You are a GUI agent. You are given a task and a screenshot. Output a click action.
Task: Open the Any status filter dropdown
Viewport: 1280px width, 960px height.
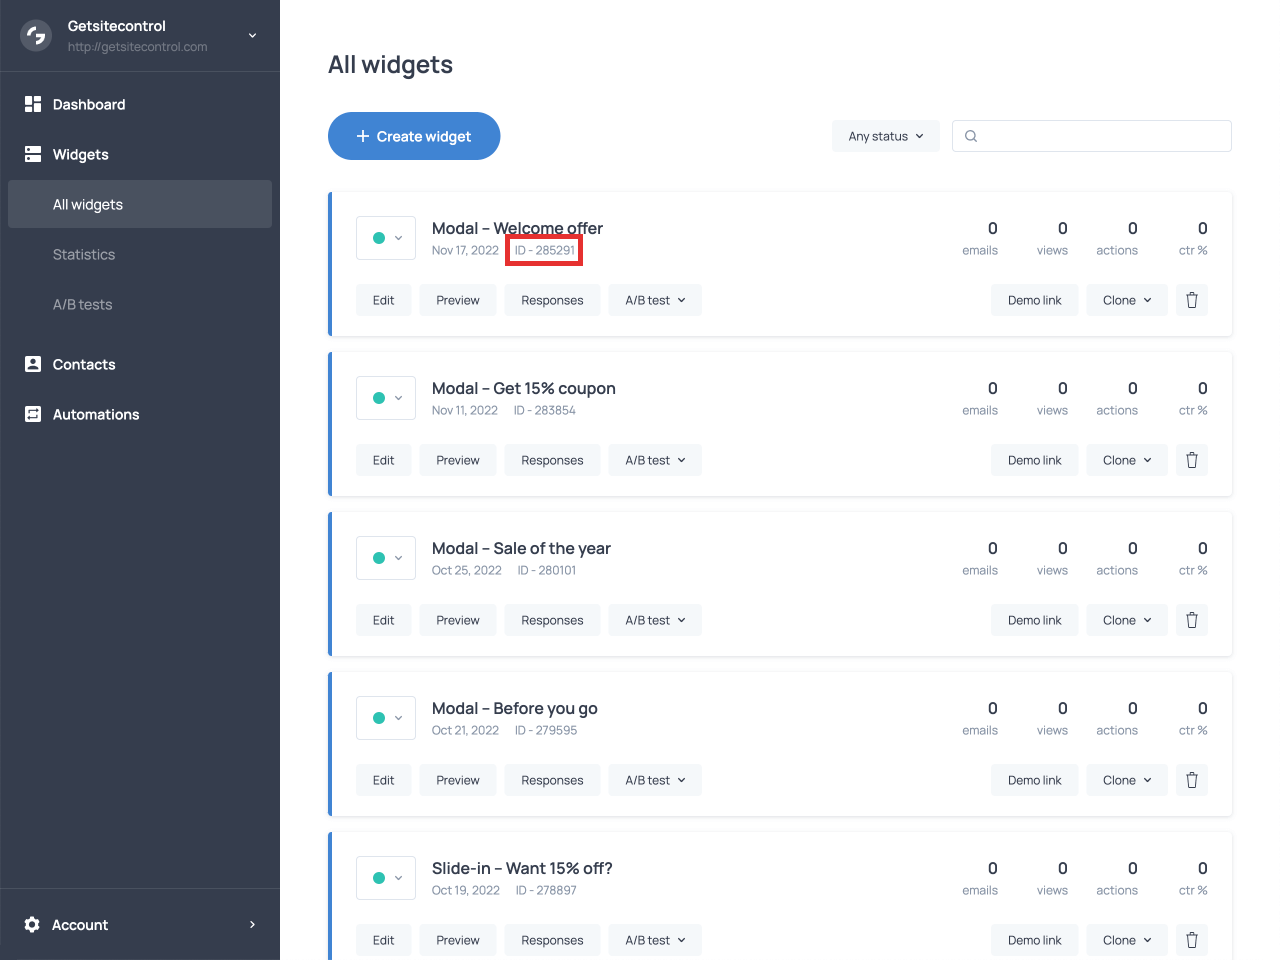pyautogui.click(x=885, y=136)
